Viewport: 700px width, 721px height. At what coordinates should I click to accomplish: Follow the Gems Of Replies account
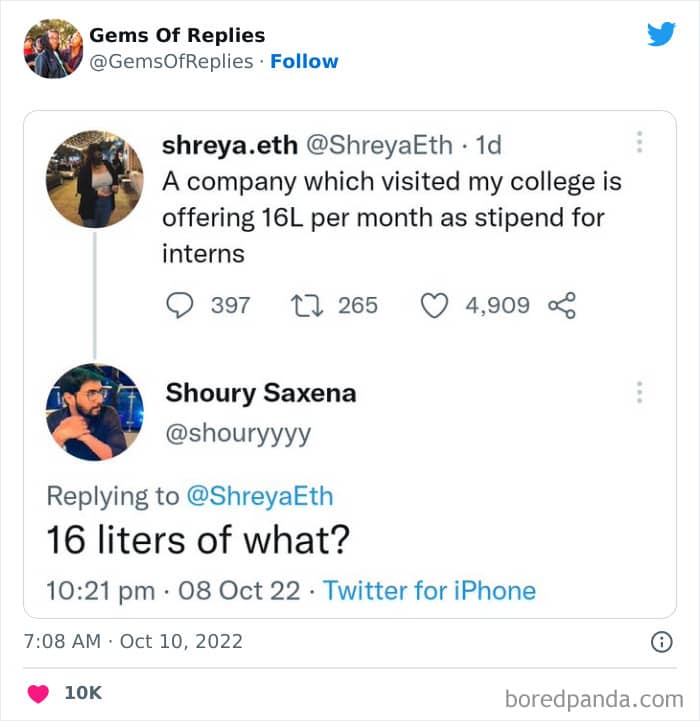305,61
